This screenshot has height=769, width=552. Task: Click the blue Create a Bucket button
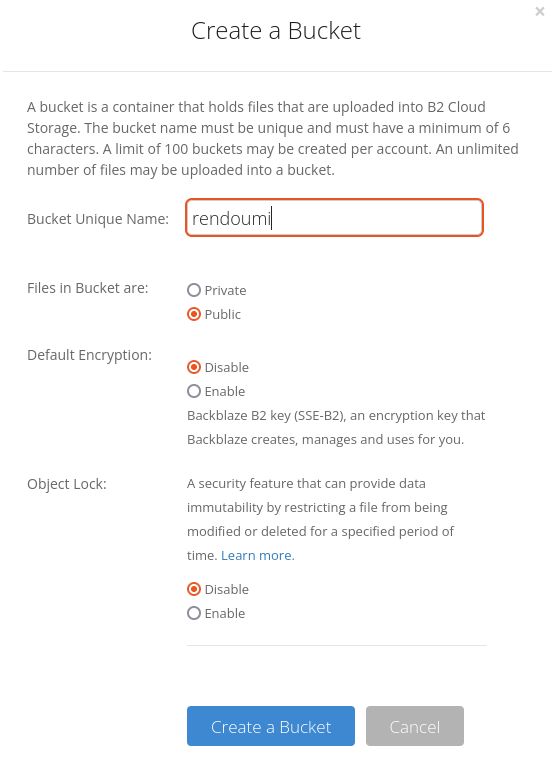[x=271, y=726]
